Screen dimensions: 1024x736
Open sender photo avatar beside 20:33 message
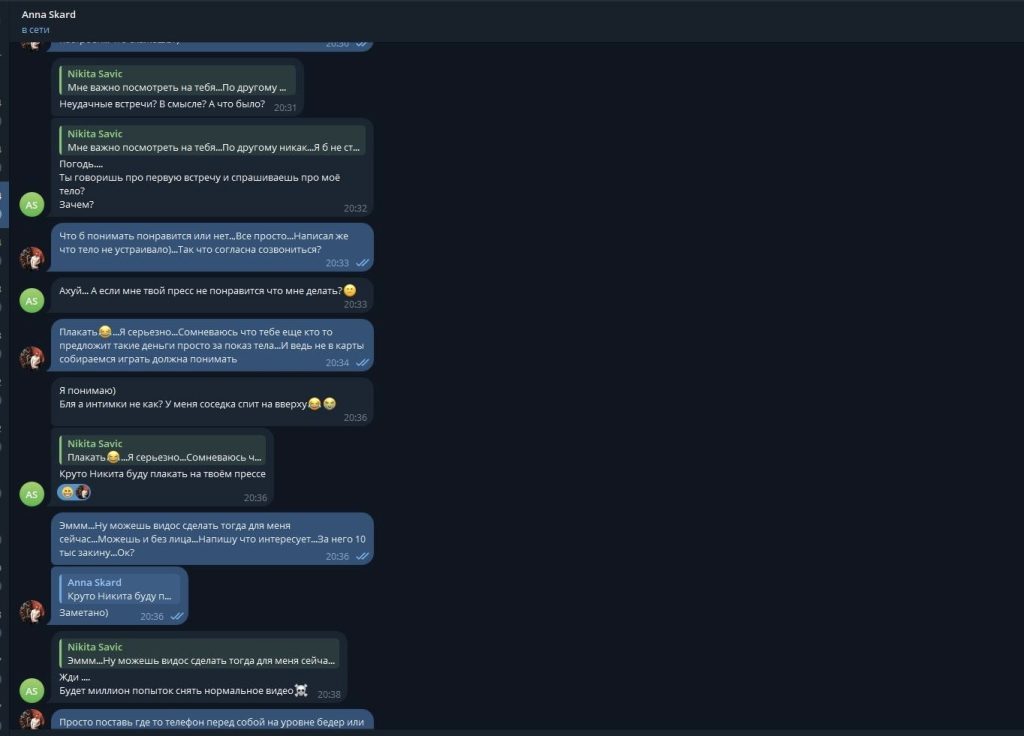pos(31,259)
